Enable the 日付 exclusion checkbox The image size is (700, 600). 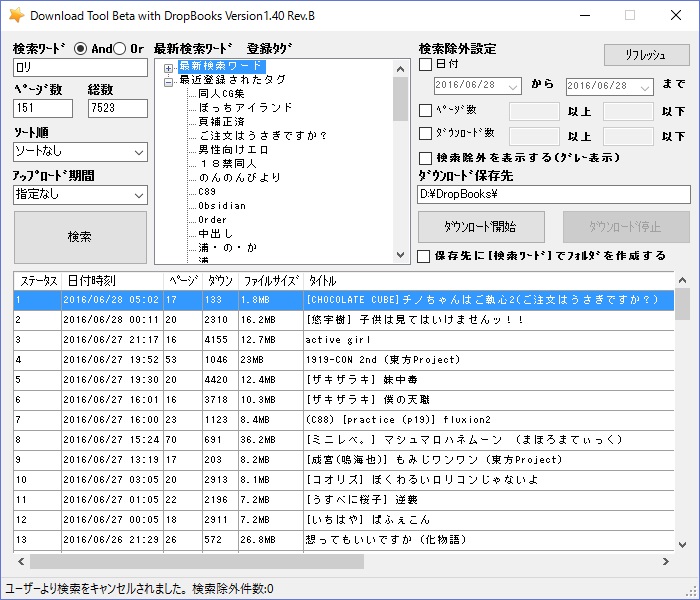425,65
